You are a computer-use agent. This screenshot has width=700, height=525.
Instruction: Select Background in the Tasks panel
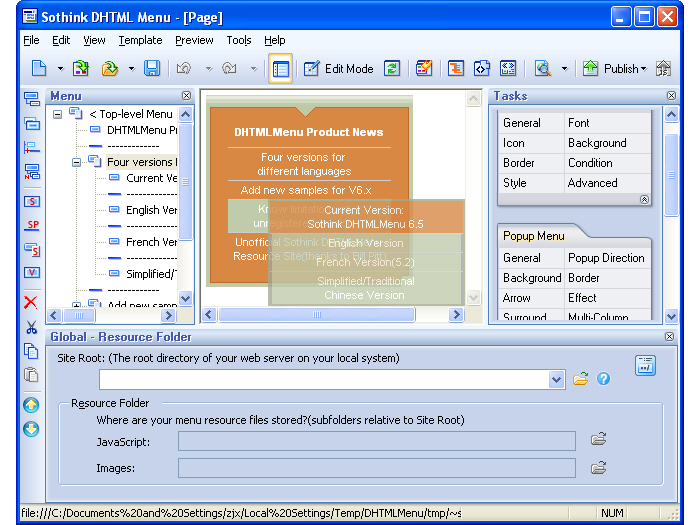(x=597, y=143)
